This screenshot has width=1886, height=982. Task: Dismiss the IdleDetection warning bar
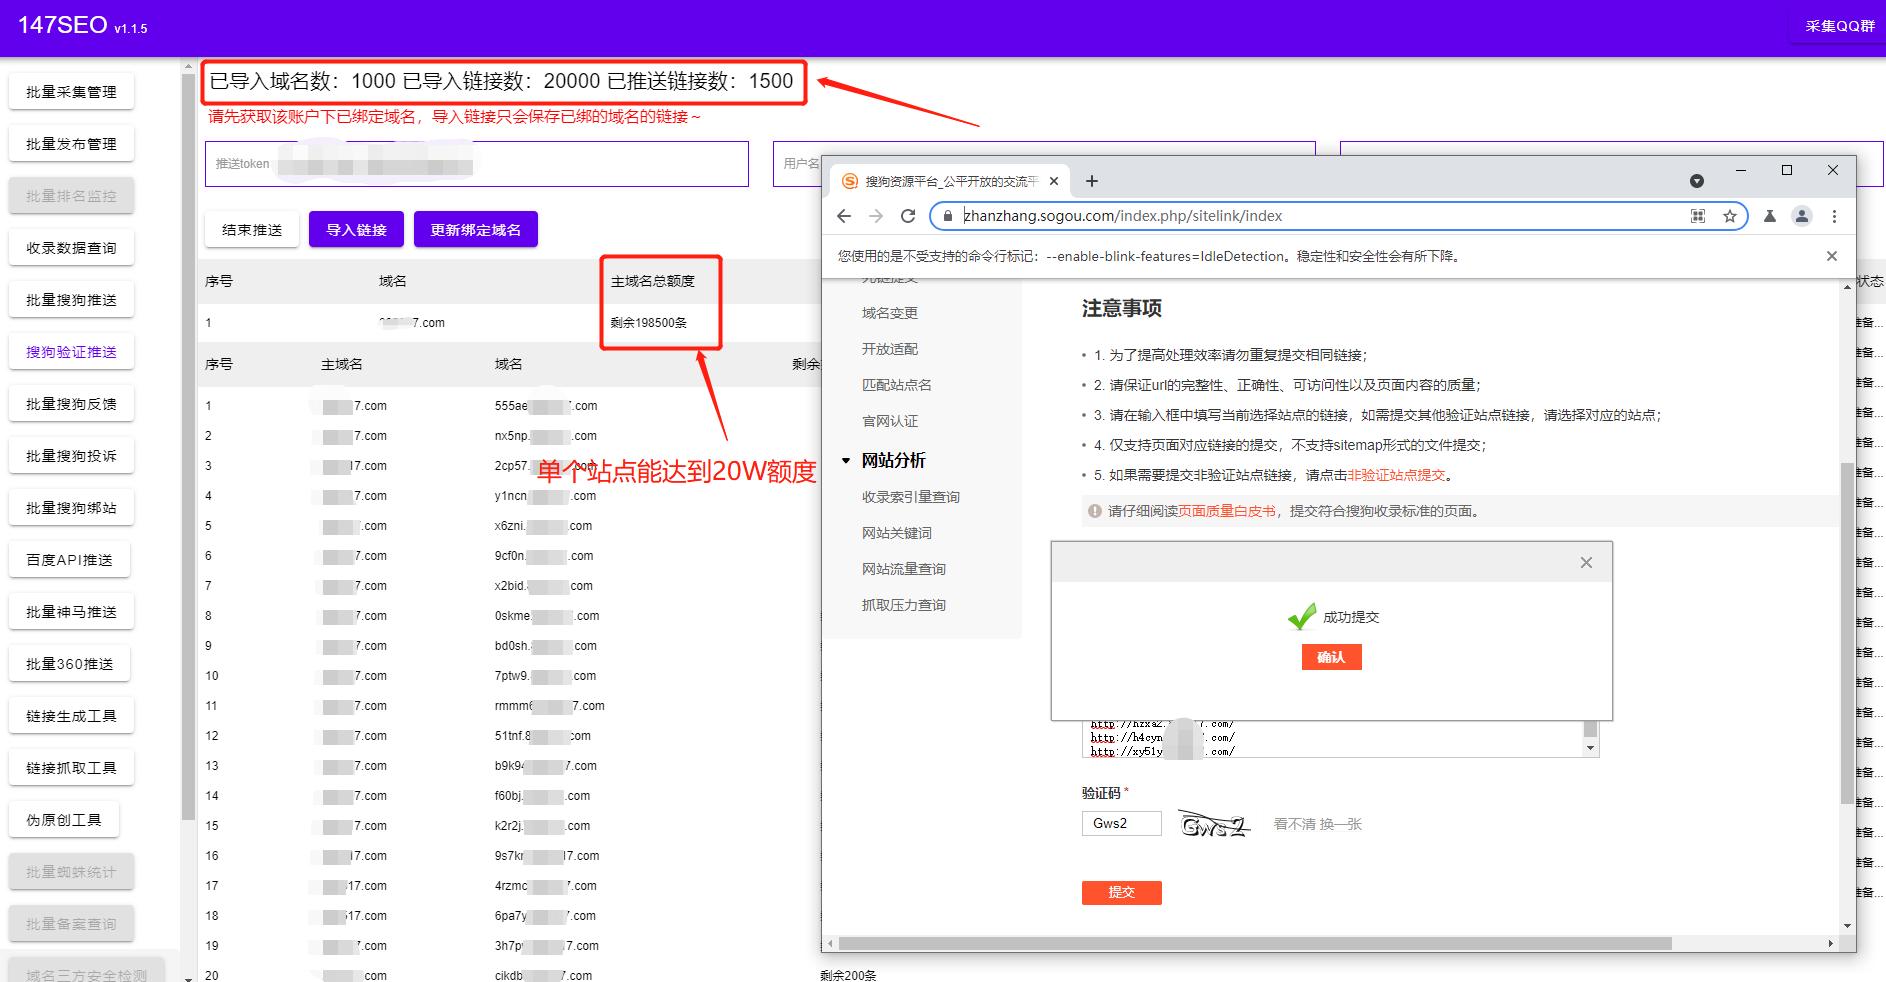(1832, 255)
